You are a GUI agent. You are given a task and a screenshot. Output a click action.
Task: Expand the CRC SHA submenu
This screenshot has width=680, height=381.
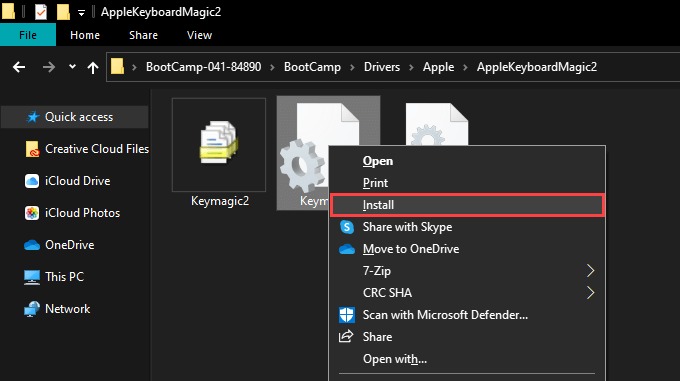467,293
